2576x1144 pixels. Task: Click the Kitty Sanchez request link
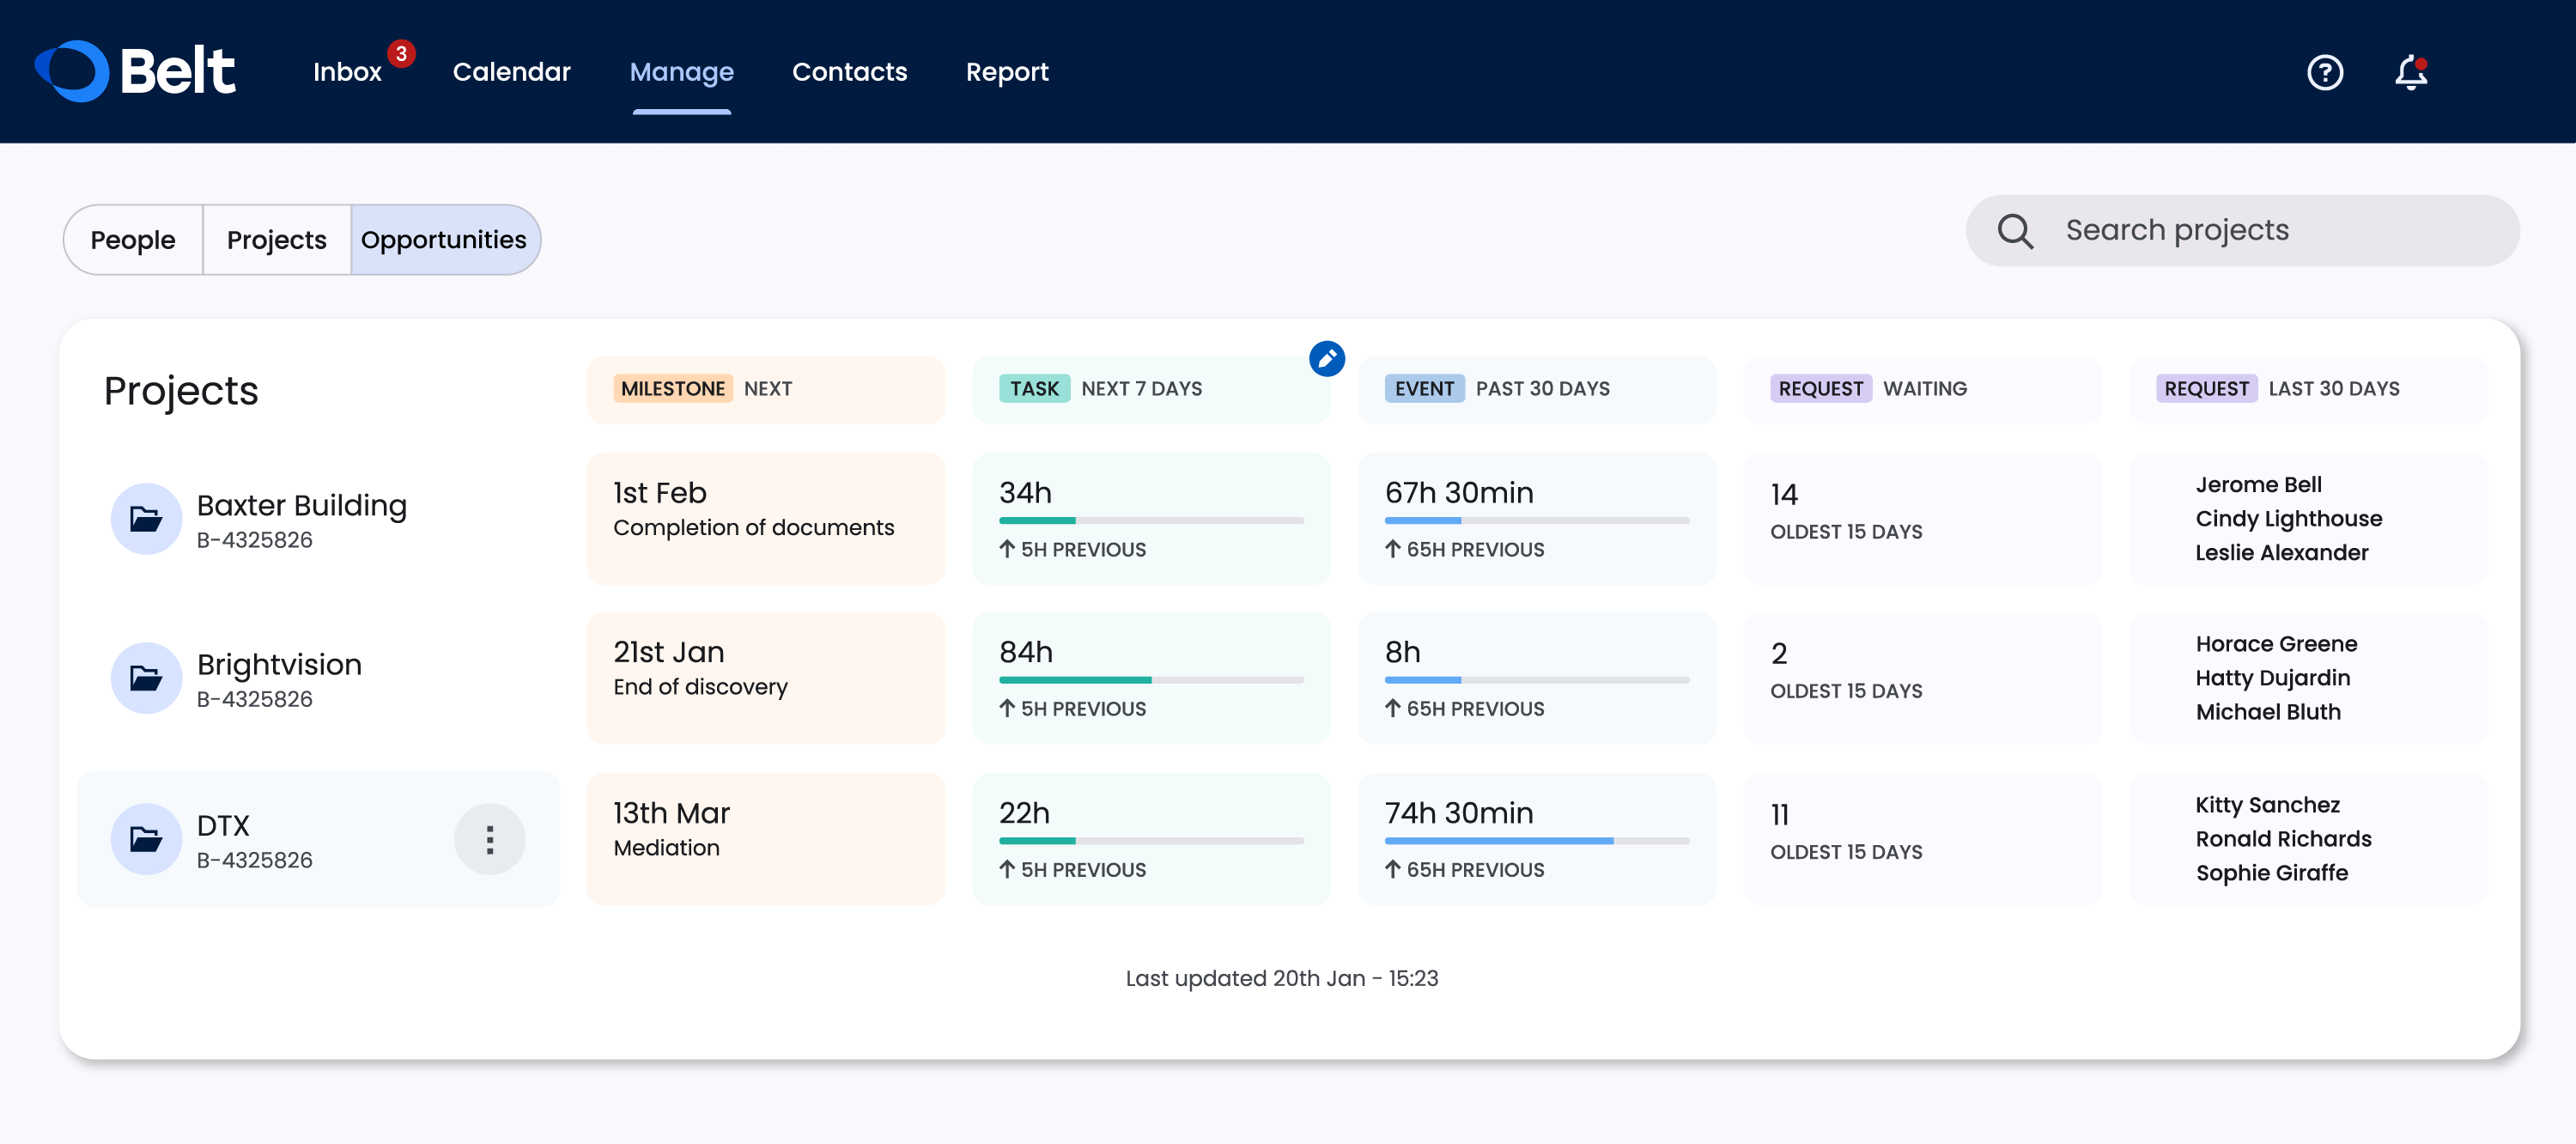[2267, 805]
